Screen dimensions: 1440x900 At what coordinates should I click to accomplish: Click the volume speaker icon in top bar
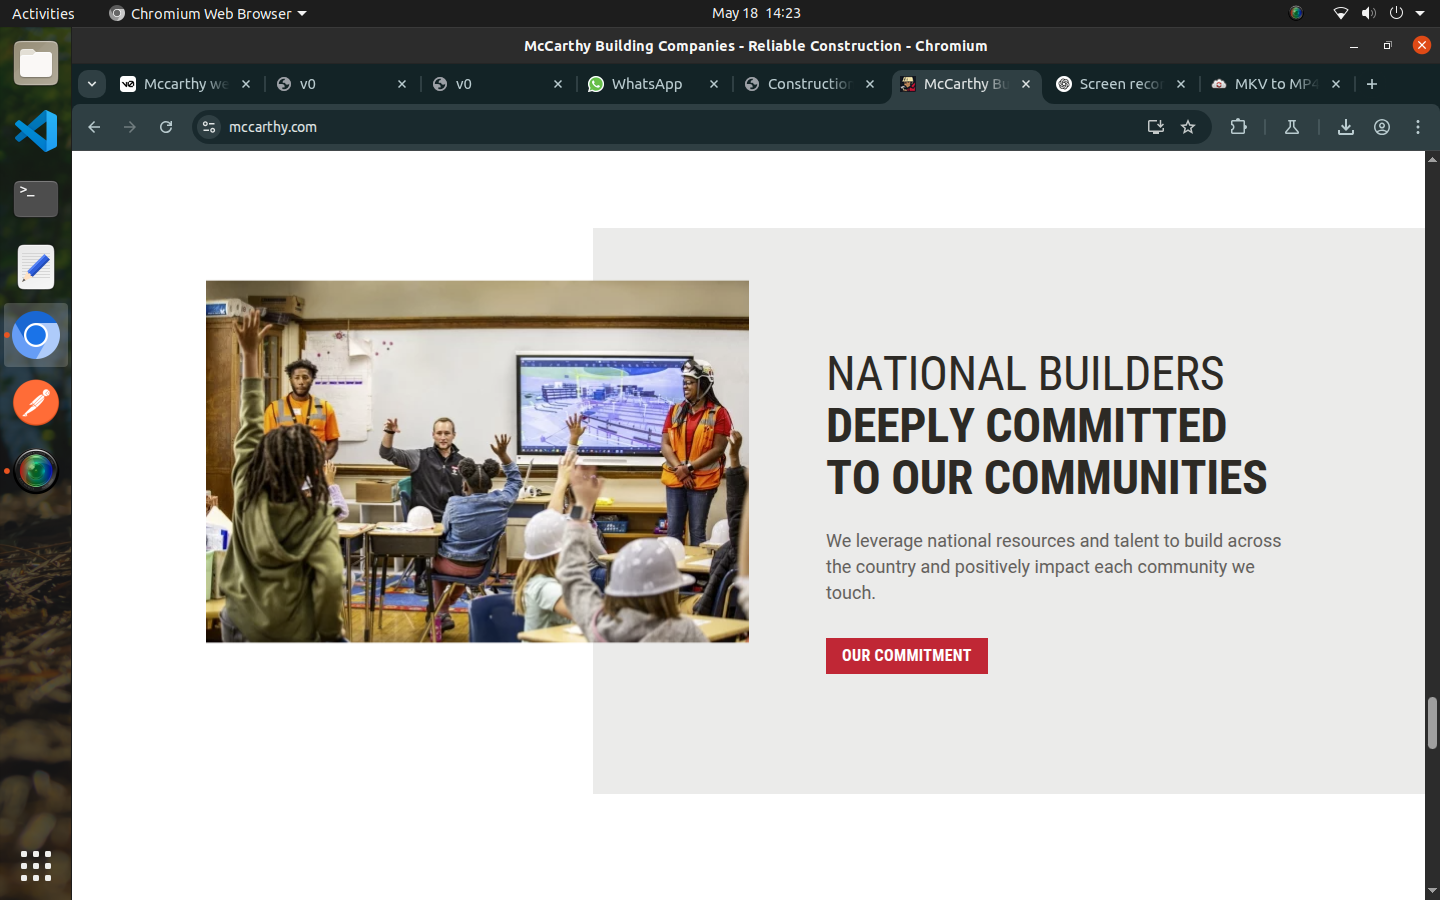(x=1368, y=13)
